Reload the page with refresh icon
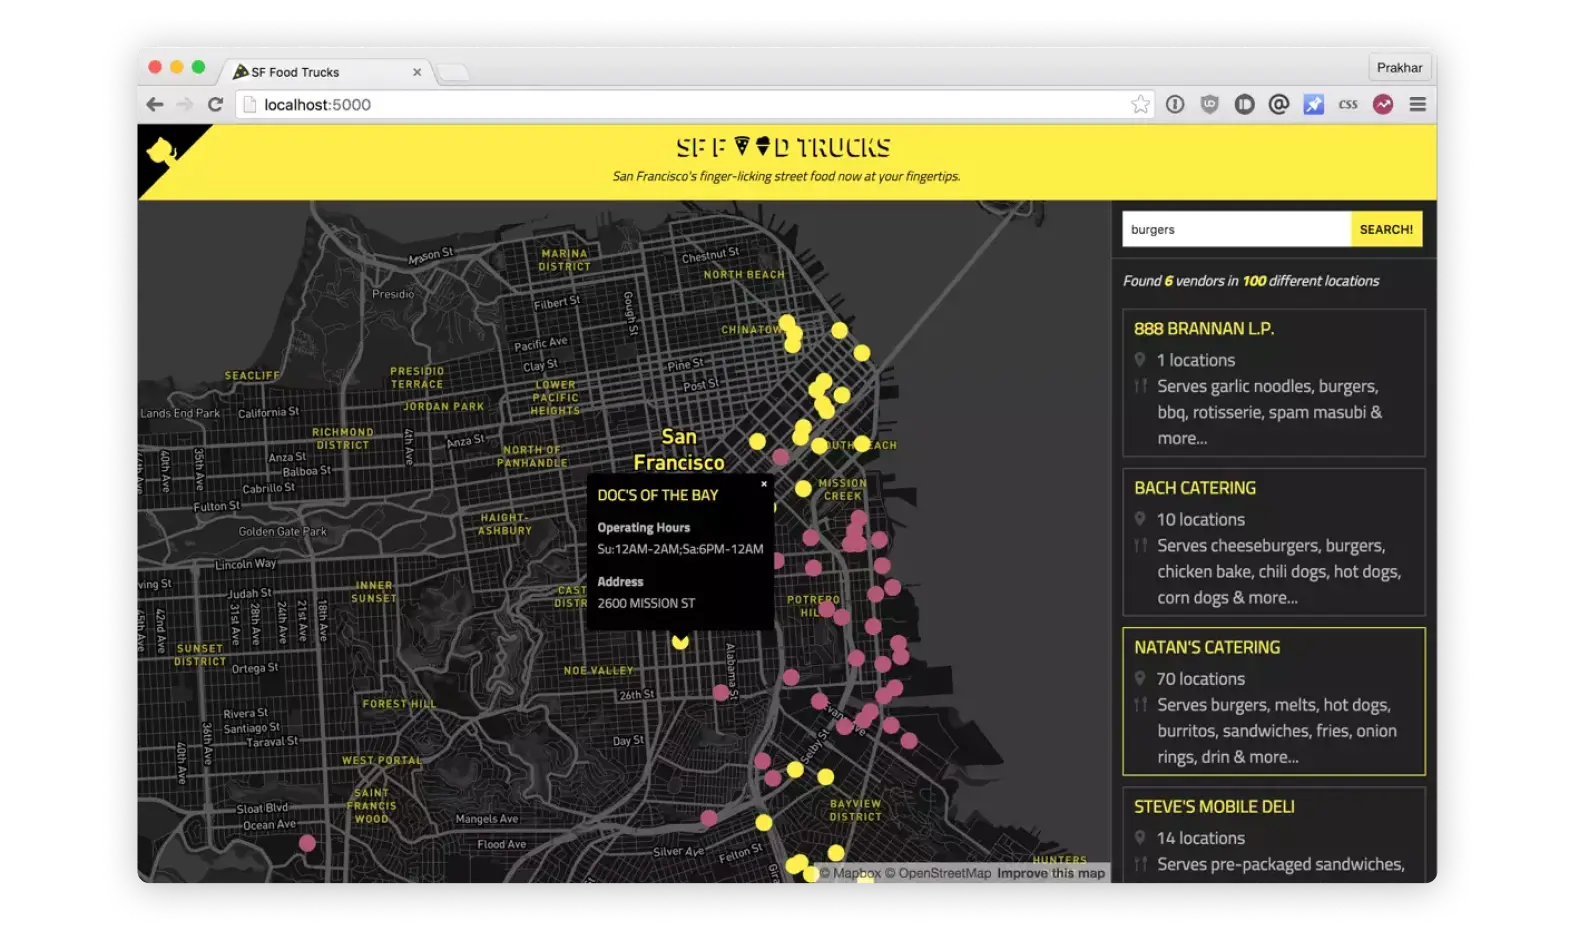This screenshot has height=942, width=1575. (215, 104)
